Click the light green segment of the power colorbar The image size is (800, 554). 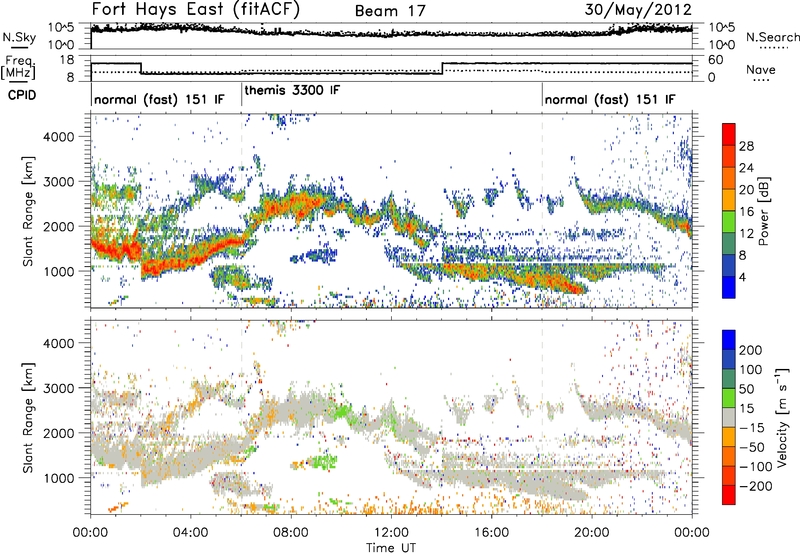coord(729,221)
